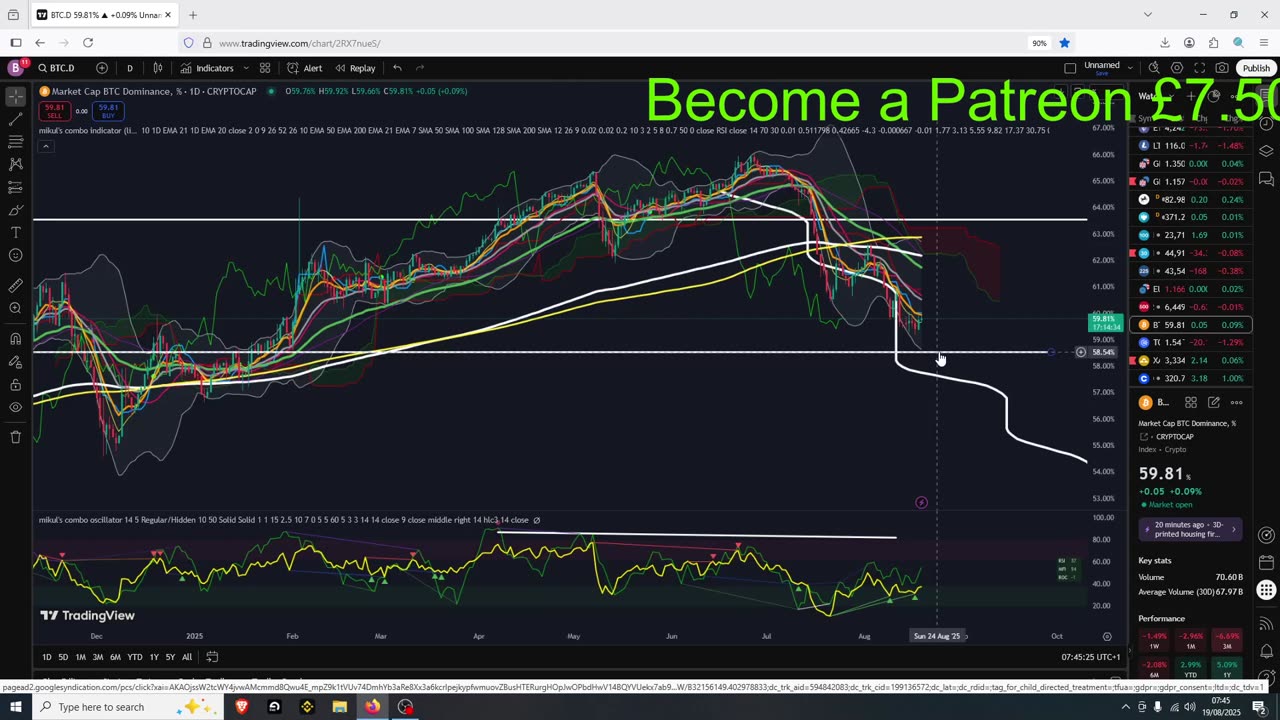Open the D timeframe interval selector

[x=129, y=68]
